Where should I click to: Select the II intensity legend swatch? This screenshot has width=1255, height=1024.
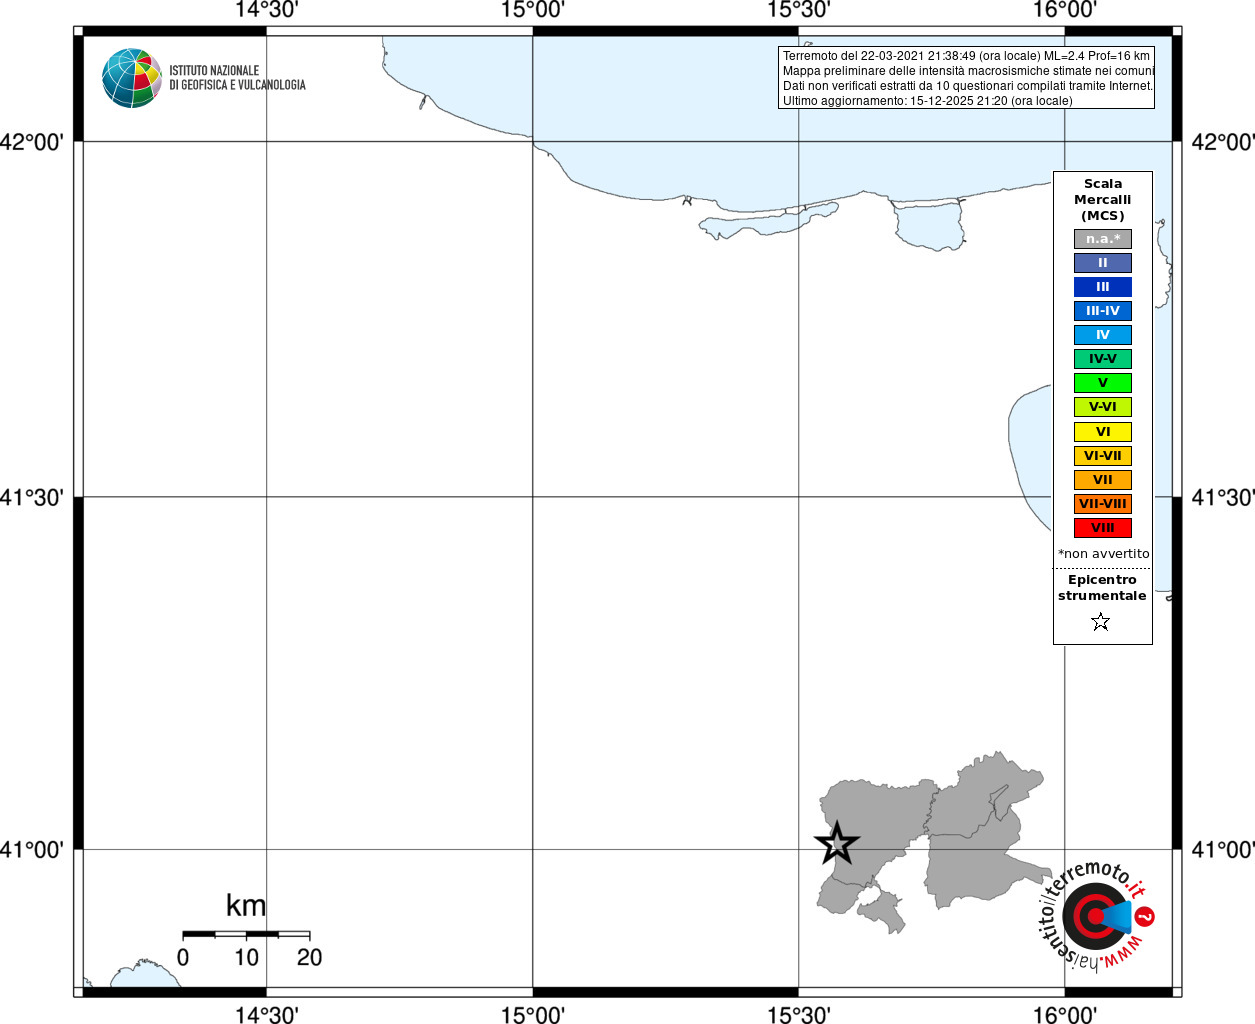tap(1103, 263)
